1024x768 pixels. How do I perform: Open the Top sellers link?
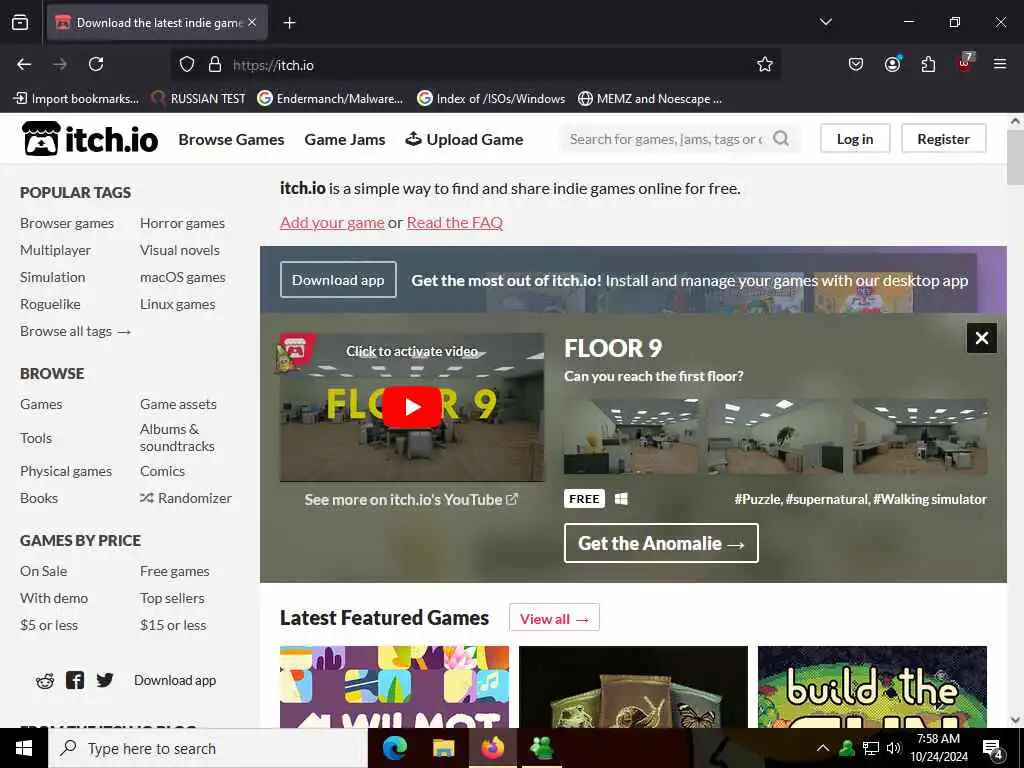172,598
